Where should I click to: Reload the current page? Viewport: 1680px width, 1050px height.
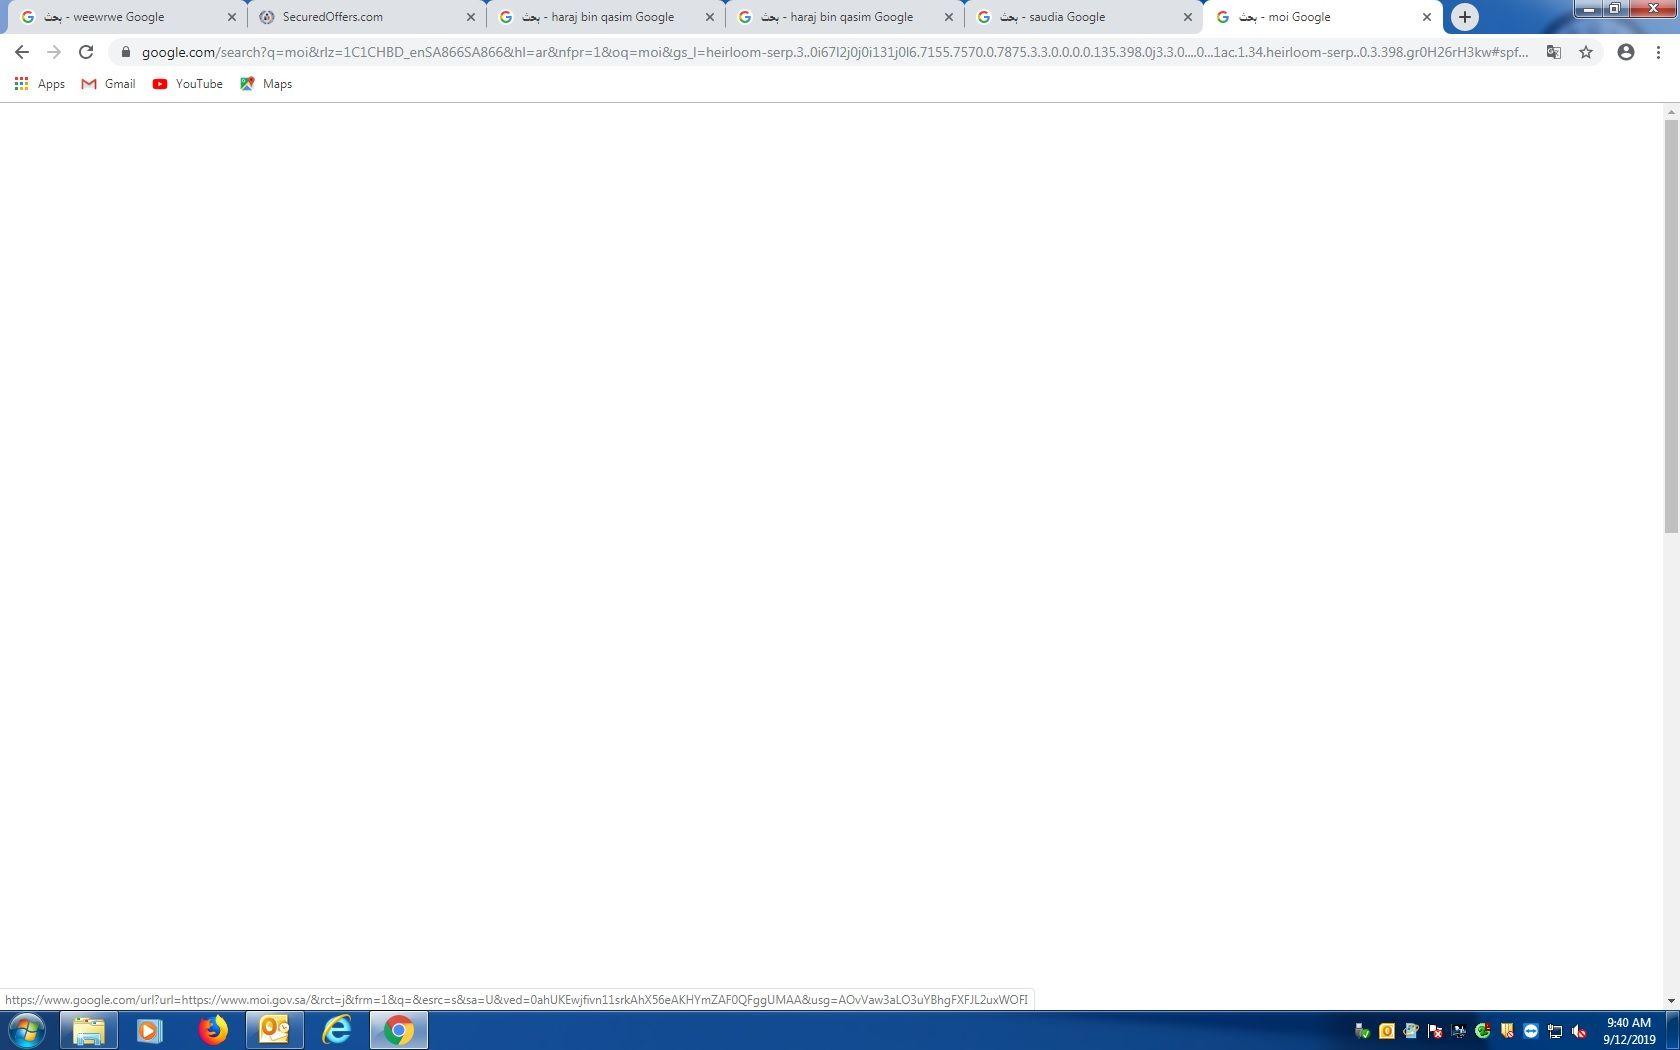pos(86,52)
